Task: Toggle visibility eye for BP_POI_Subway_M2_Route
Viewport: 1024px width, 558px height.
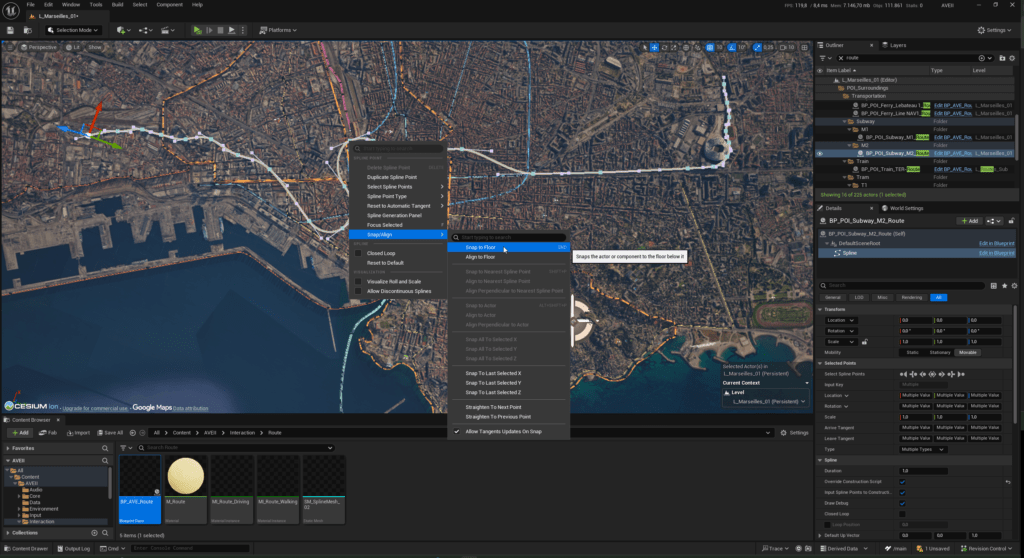Action: click(821, 153)
